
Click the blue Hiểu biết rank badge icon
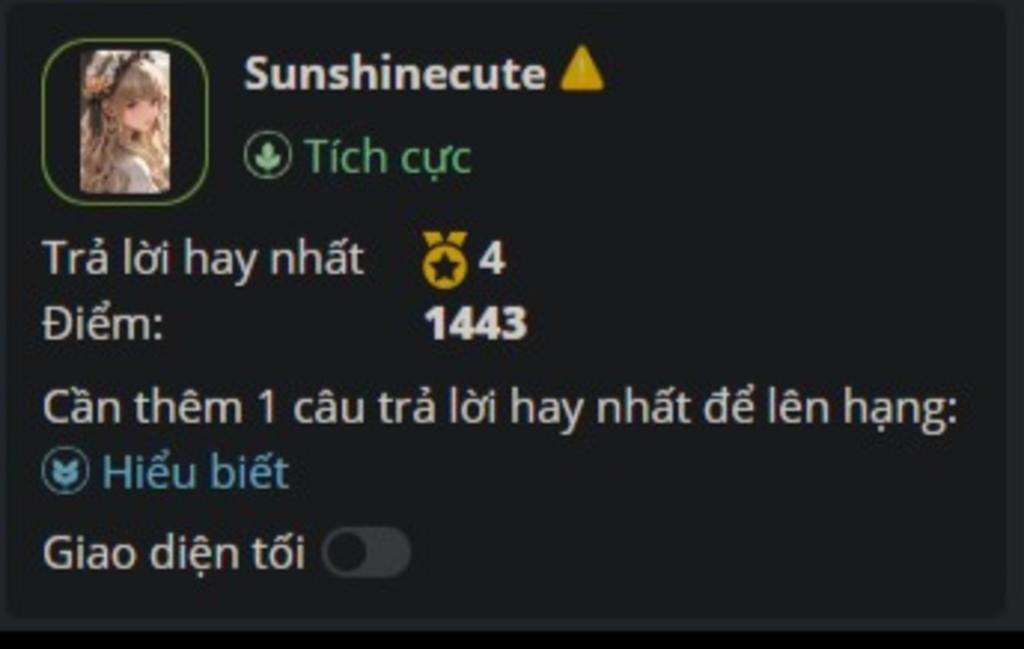[65, 470]
